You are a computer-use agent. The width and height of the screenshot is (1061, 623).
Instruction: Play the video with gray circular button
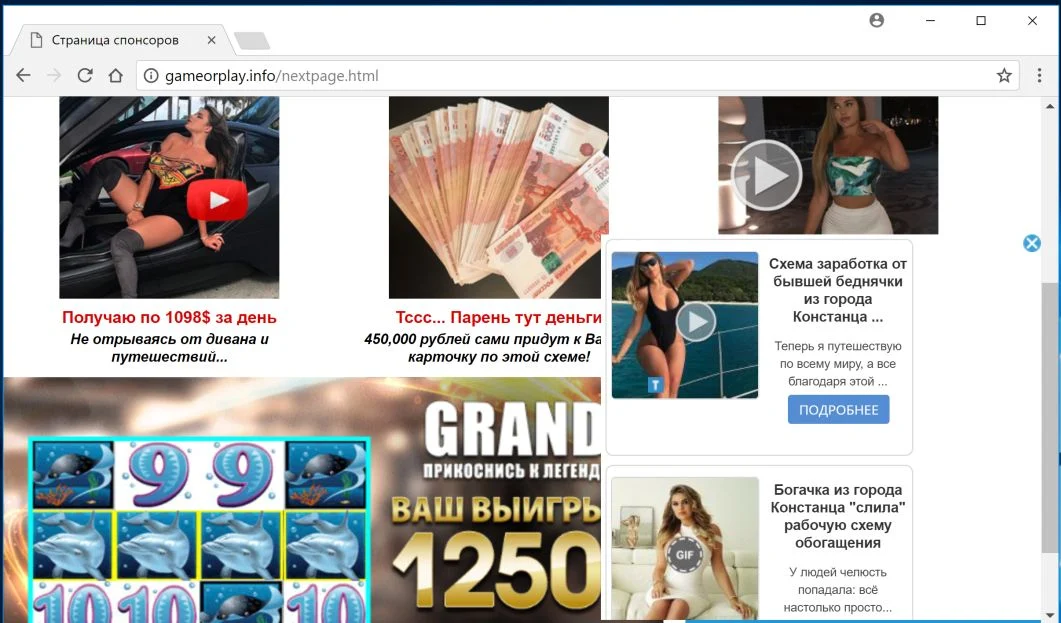click(766, 175)
